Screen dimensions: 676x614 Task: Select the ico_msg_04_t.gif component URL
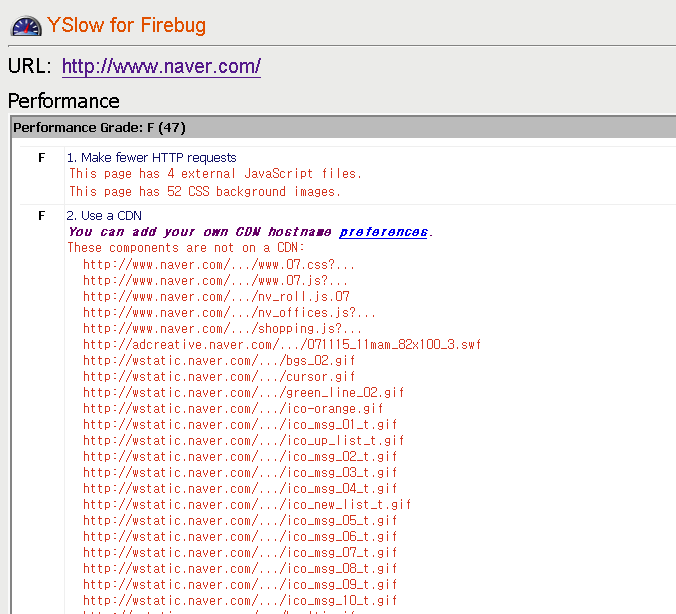pyautogui.click(x=240, y=489)
